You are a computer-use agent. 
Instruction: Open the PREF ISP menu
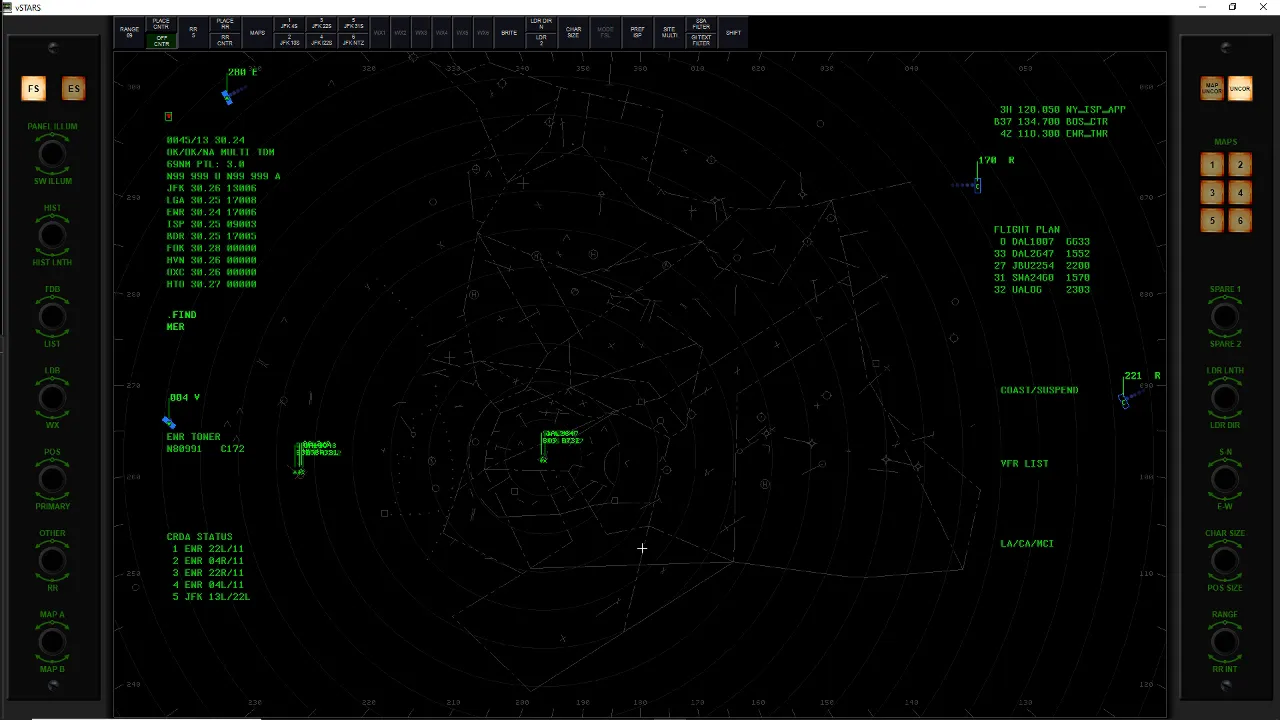click(x=637, y=32)
